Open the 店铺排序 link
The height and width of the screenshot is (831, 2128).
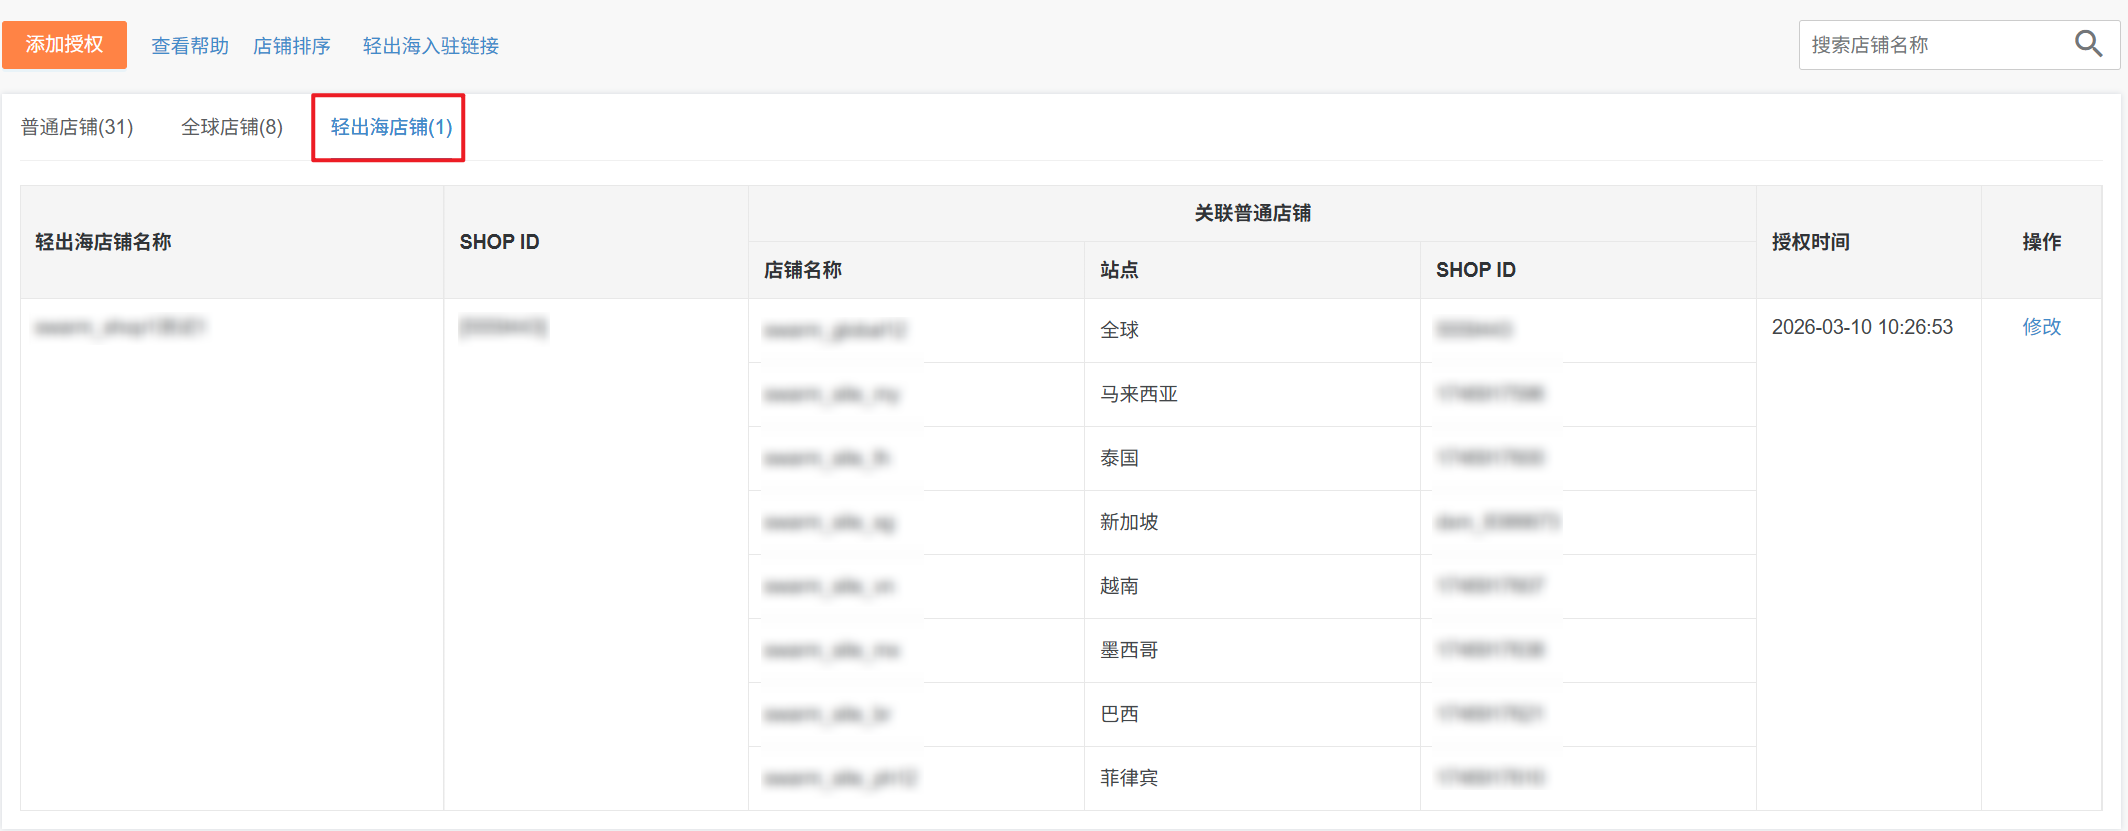pyautogui.click(x=291, y=46)
